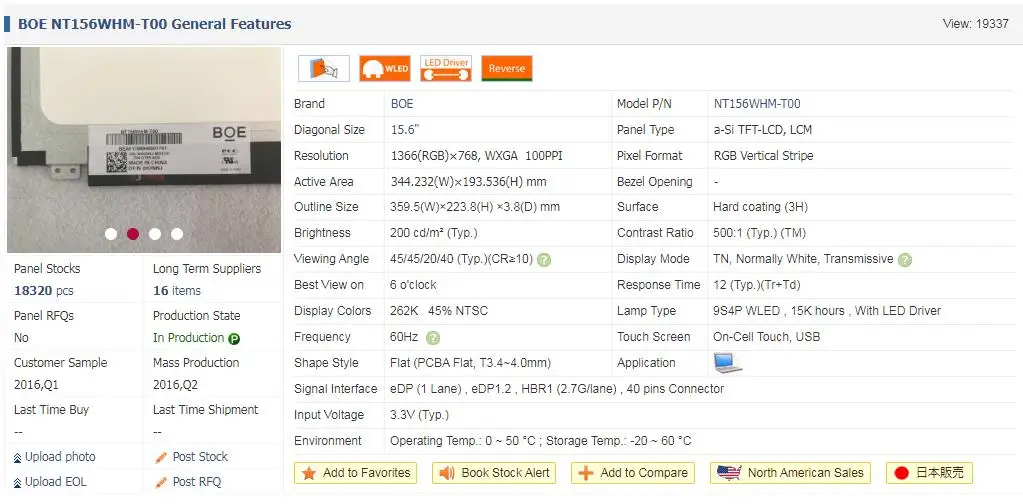The height and width of the screenshot is (504, 1023).
Task: Click Best View on 6 o'clock value
Action: (x=414, y=285)
